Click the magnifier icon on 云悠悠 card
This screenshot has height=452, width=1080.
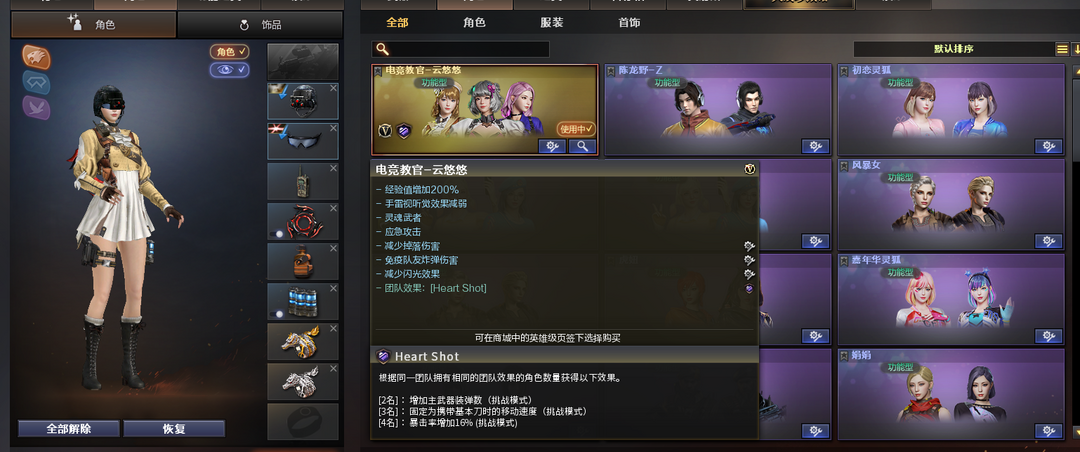[x=583, y=146]
